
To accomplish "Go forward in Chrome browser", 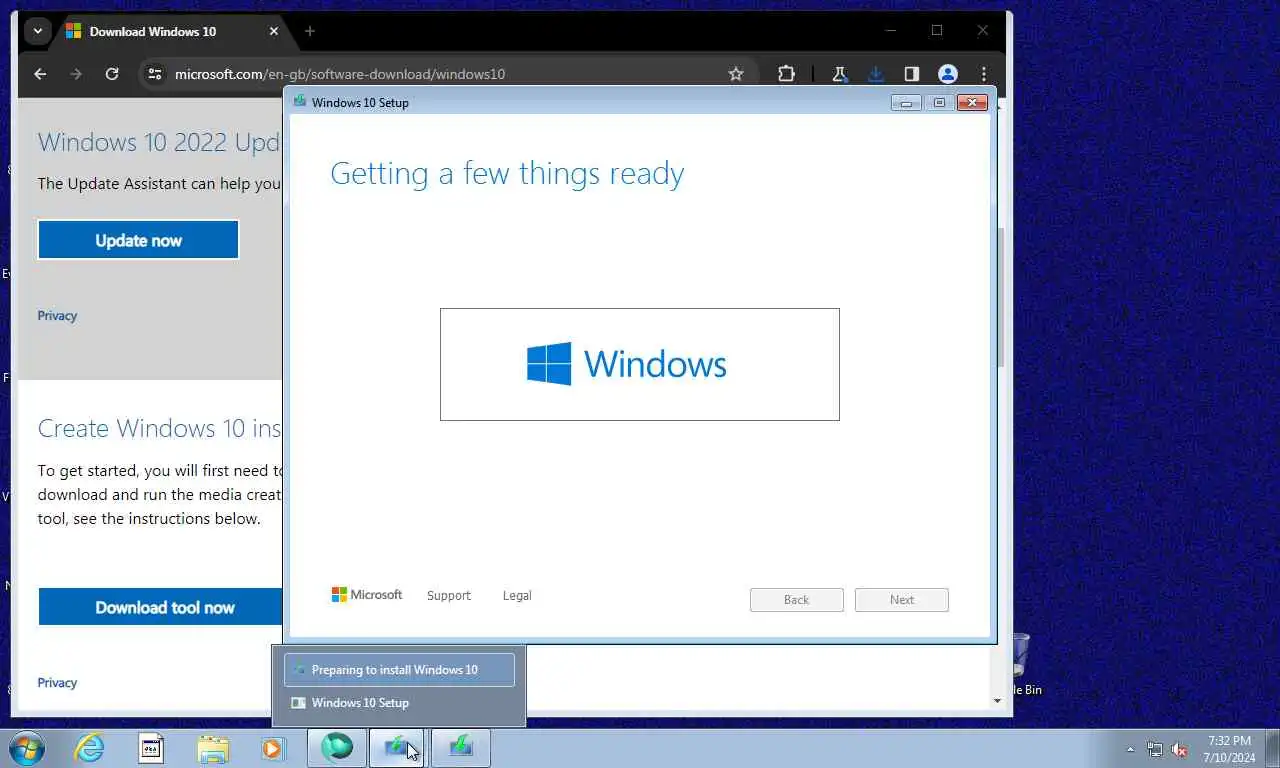I will (x=76, y=74).
